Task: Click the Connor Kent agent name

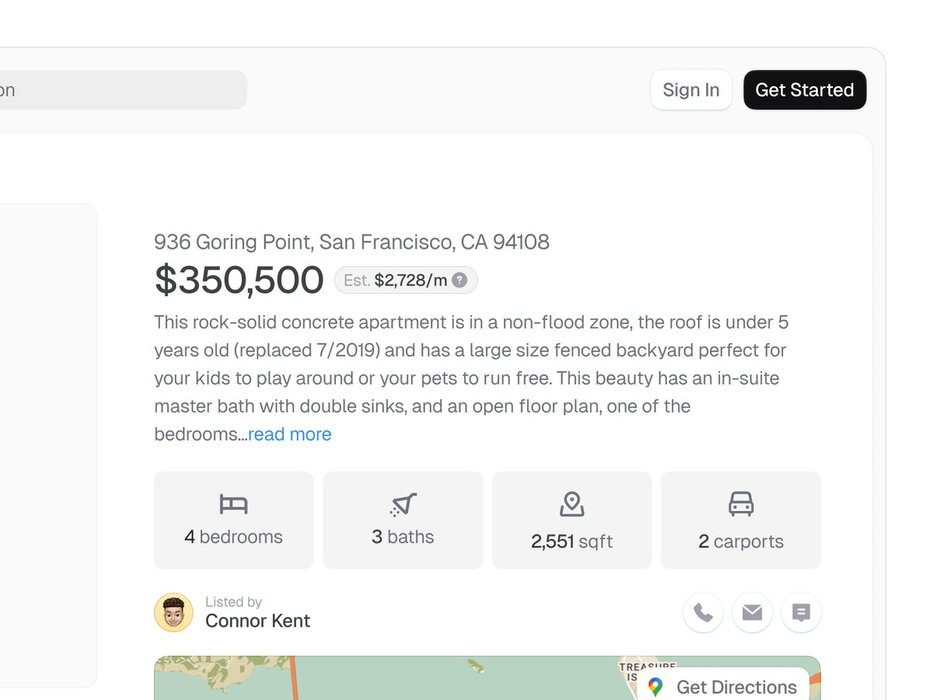Action: coord(257,621)
